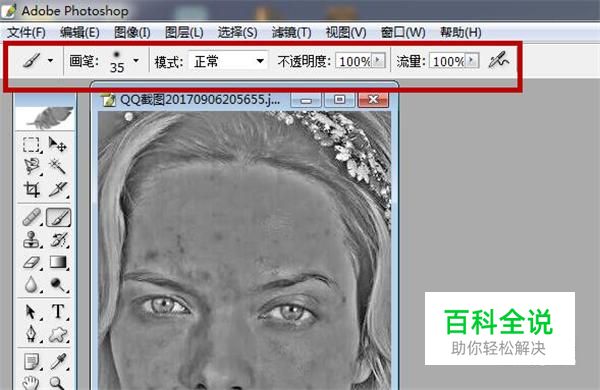Select the Crop tool
This screenshot has width=600, height=390.
click(31, 189)
